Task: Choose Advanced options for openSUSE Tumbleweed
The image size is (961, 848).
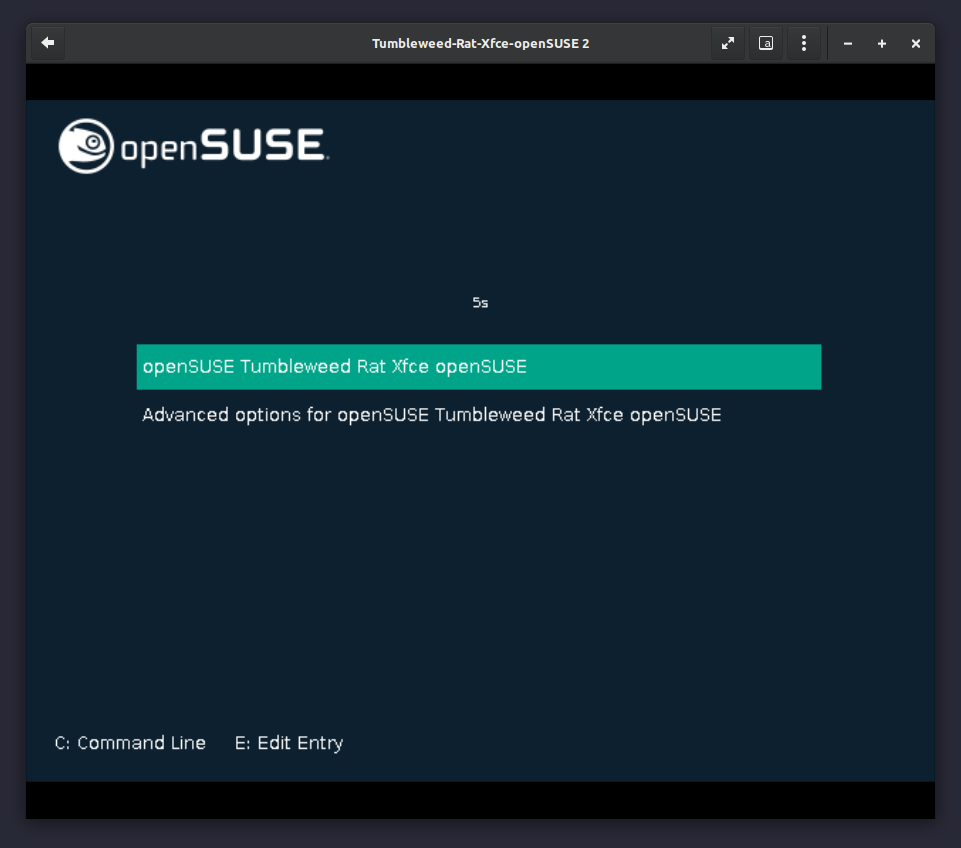Action: click(431, 414)
